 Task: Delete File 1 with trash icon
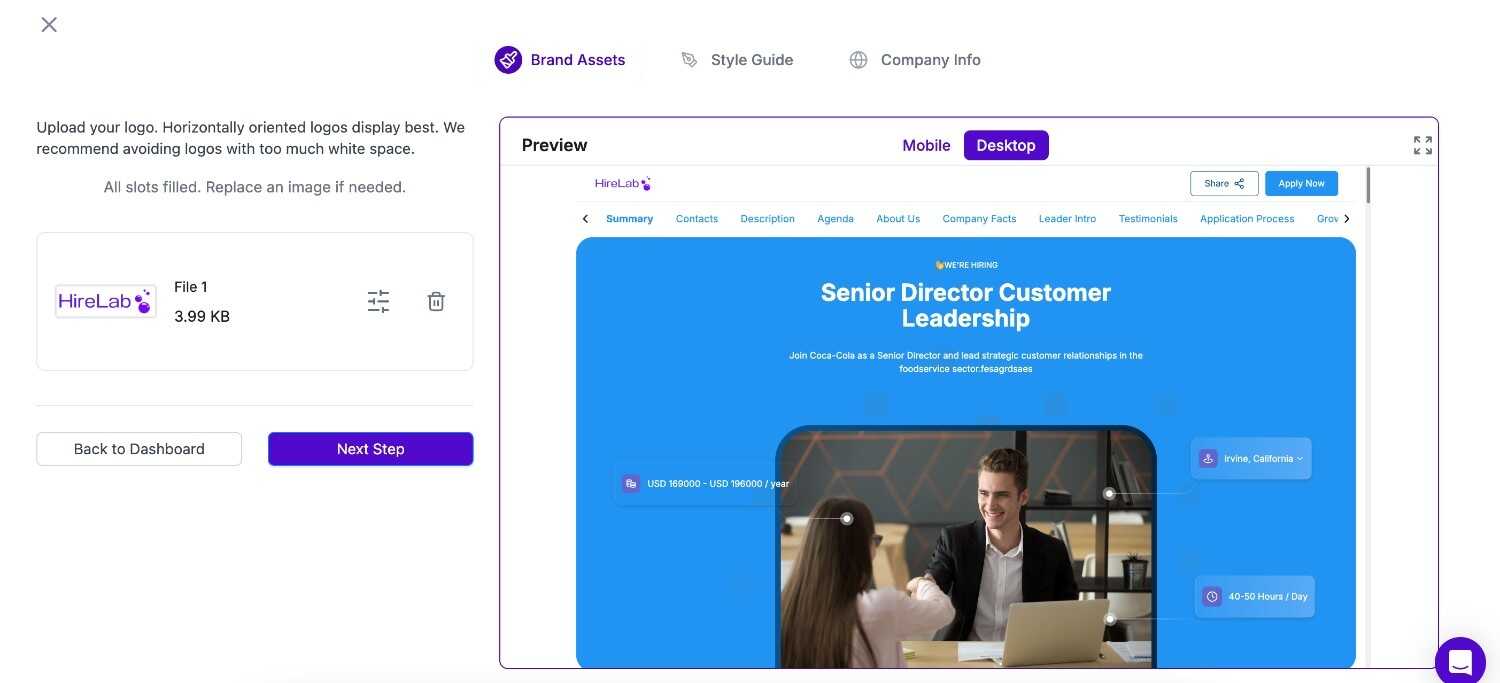point(436,301)
